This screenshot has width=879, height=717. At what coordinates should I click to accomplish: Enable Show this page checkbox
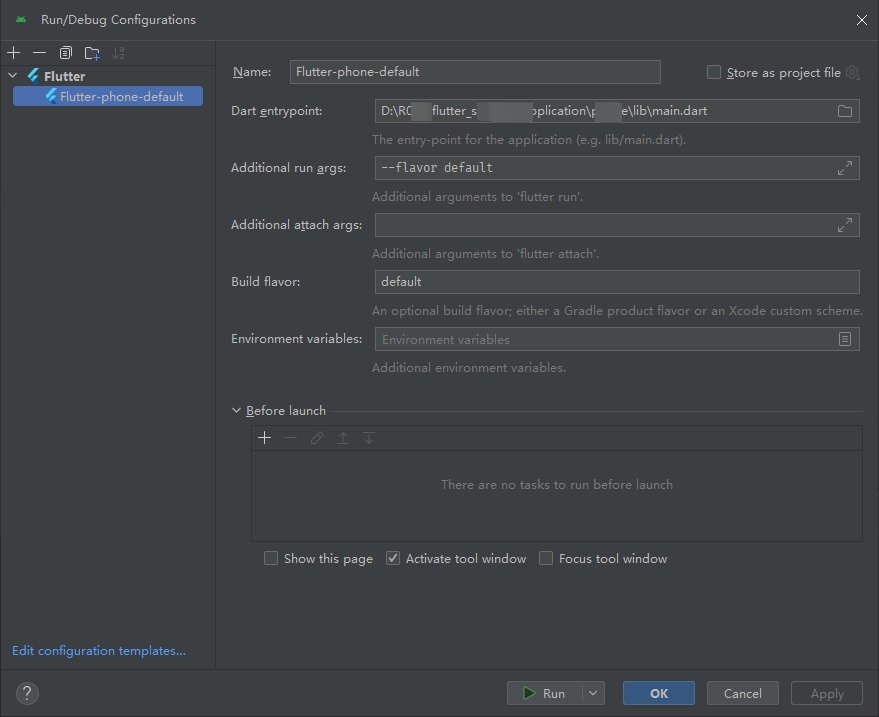coord(271,558)
